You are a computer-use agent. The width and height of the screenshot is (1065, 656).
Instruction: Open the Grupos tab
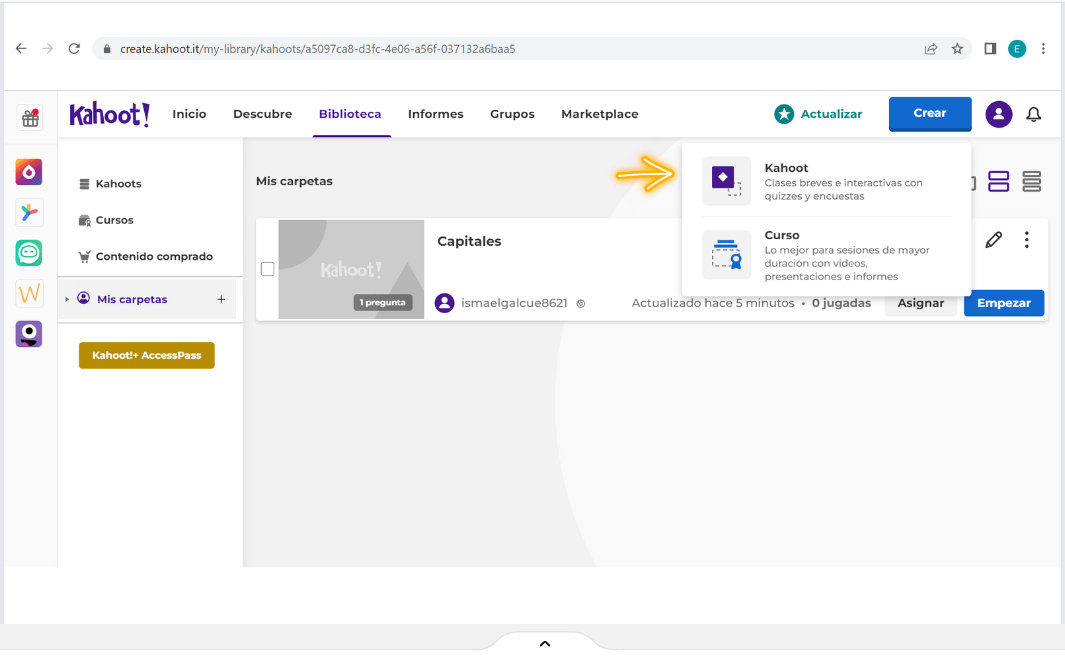point(512,114)
